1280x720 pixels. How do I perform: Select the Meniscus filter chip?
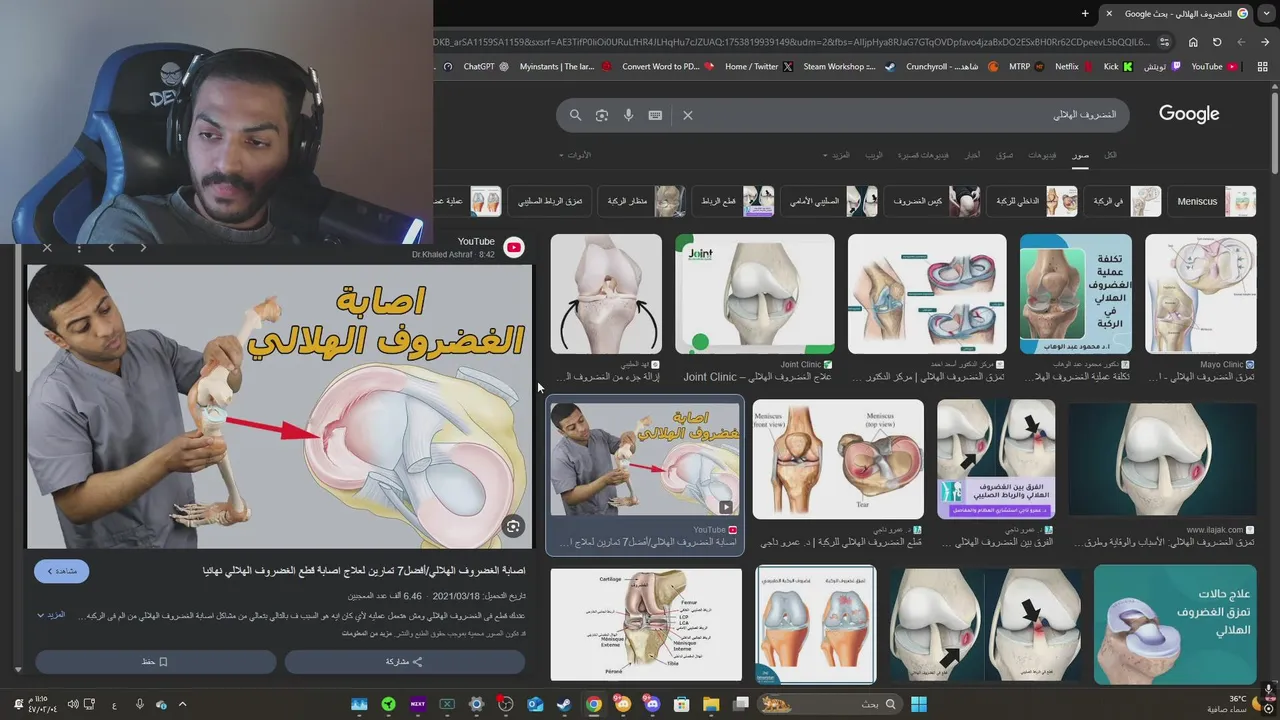point(1212,201)
